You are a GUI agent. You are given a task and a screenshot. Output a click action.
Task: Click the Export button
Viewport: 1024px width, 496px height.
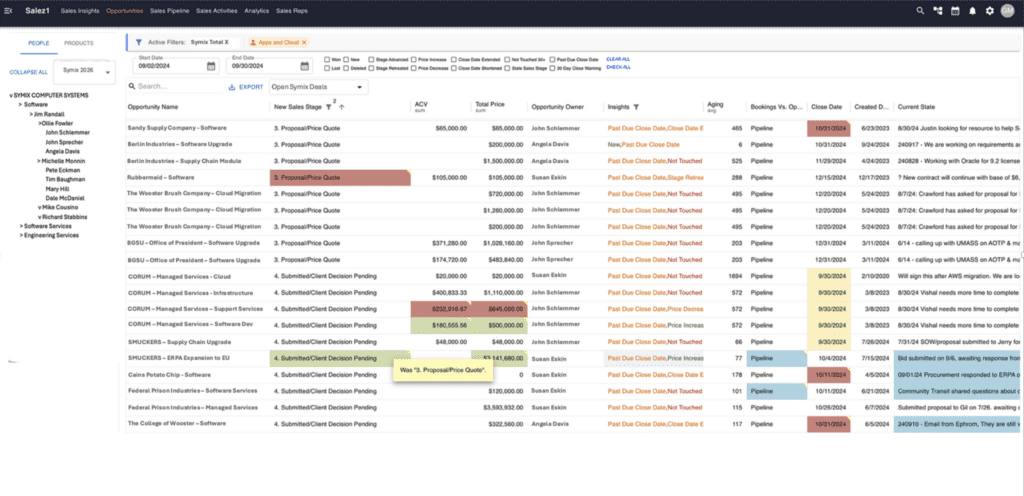[x=246, y=87]
